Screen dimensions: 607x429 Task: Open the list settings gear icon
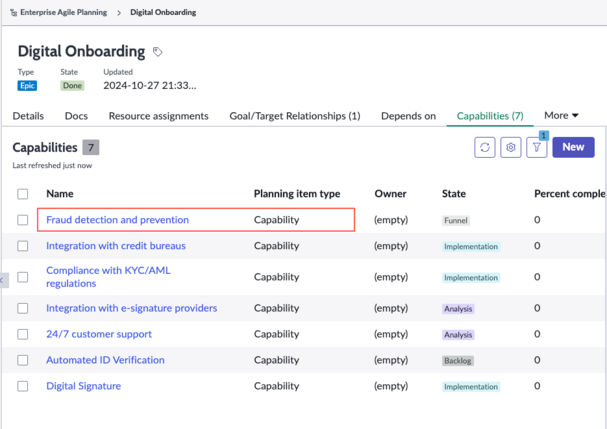(x=511, y=147)
